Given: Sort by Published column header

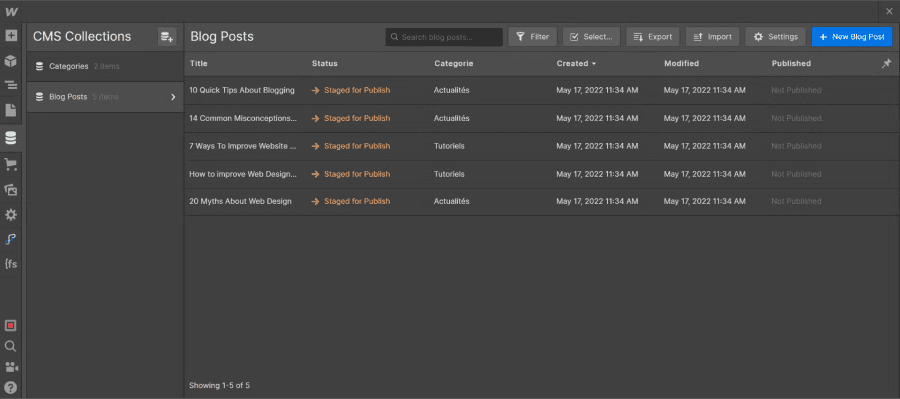Looking at the screenshot, I should click(x=791, y=64).
